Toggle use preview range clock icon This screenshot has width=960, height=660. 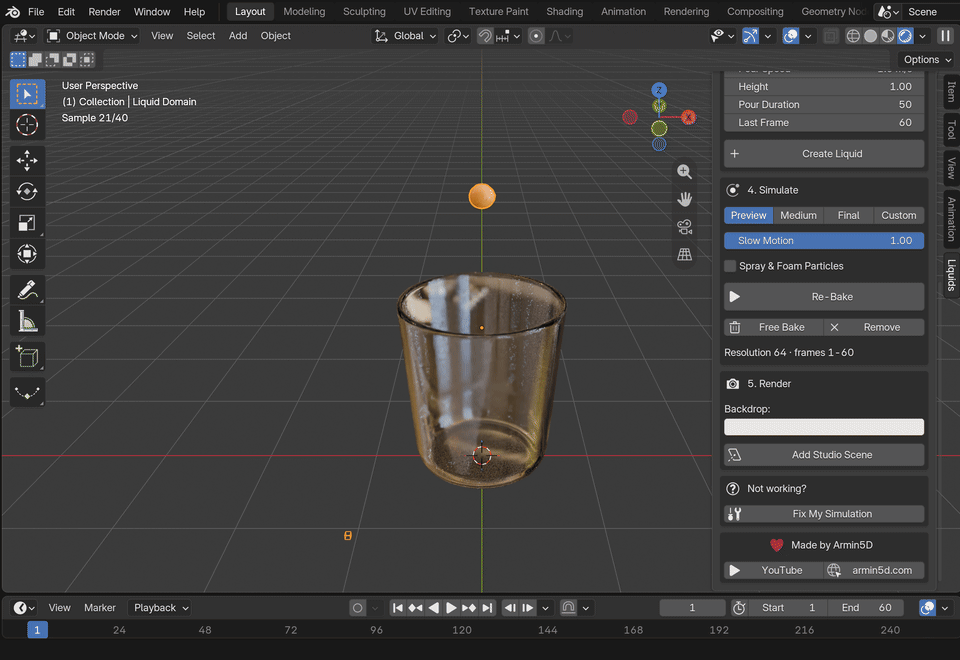coord(739,608)
